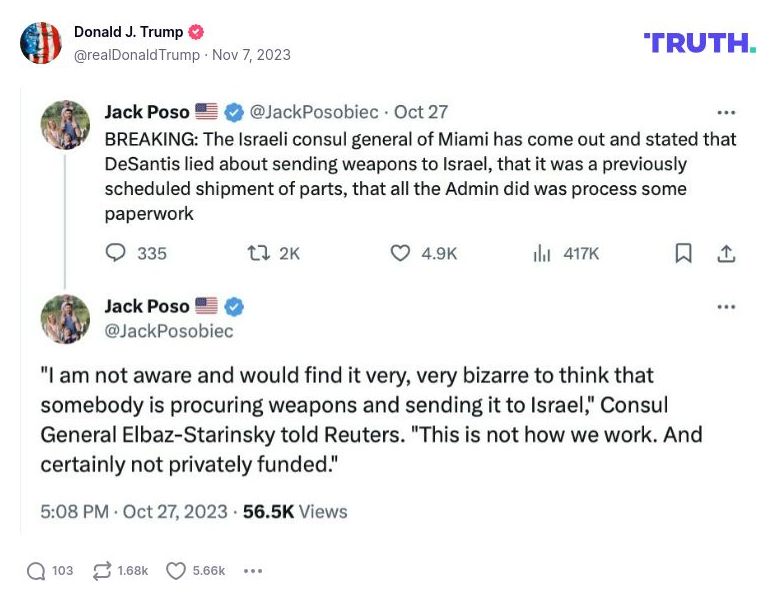Click the comment bubble icon with 335 replies
Viewport: 777px width, 601px height.
coord(116,253)
